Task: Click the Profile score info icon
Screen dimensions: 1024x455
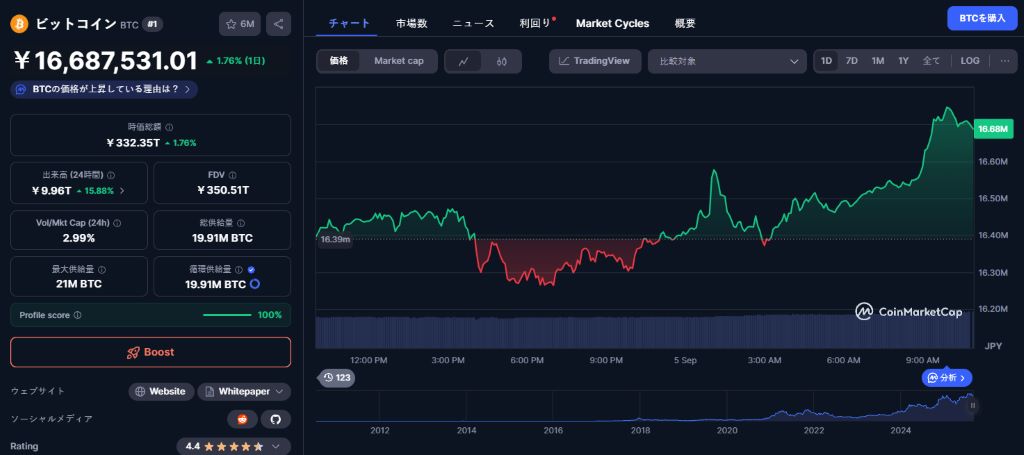Action: click(78, 315)
